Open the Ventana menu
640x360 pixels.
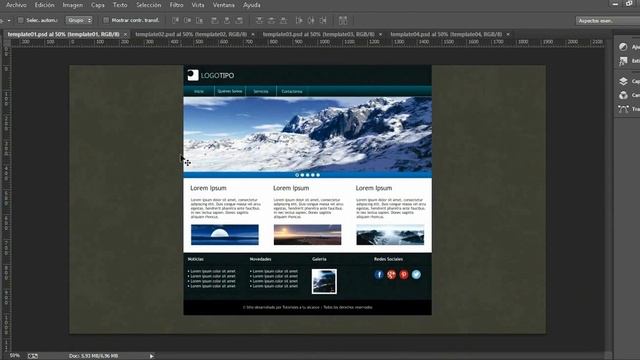pos(224,5)
